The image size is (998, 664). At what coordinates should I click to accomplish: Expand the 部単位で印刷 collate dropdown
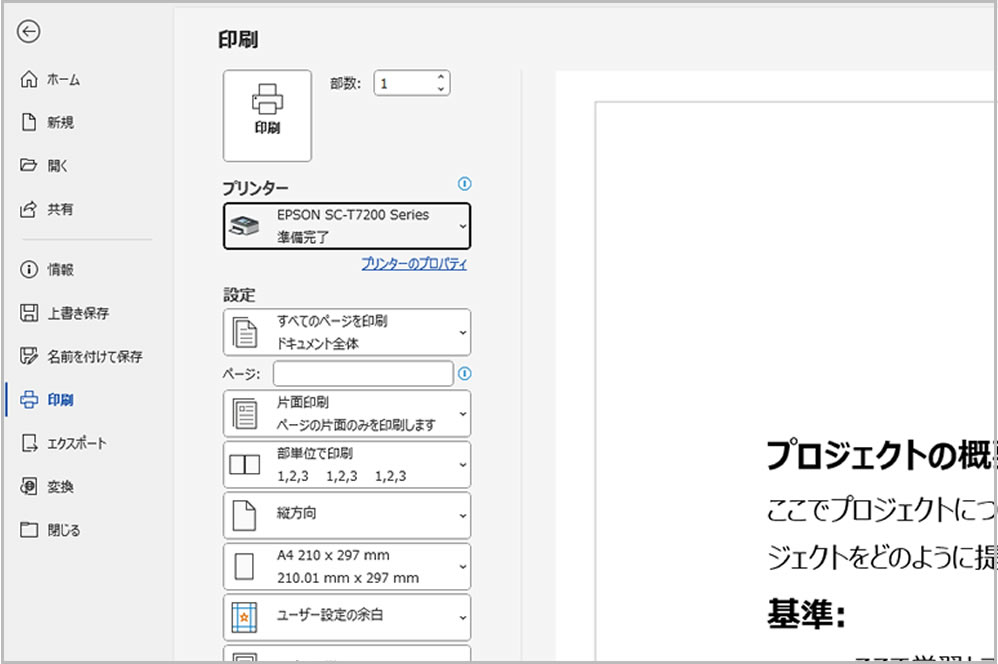tap(347, 464)
